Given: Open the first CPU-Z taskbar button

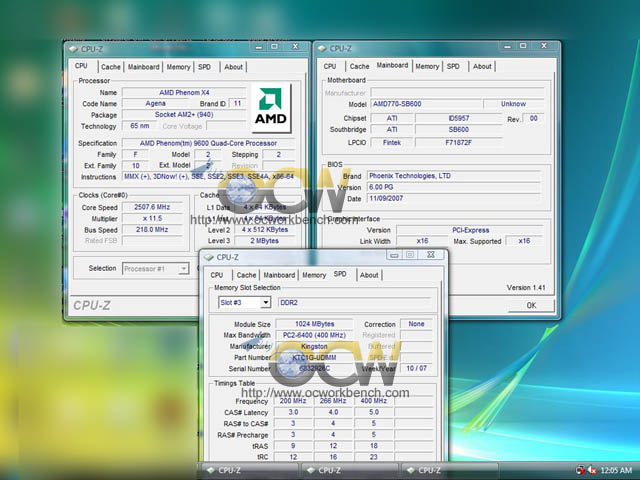Looking at the screenshot, I should tap(249, 471).
